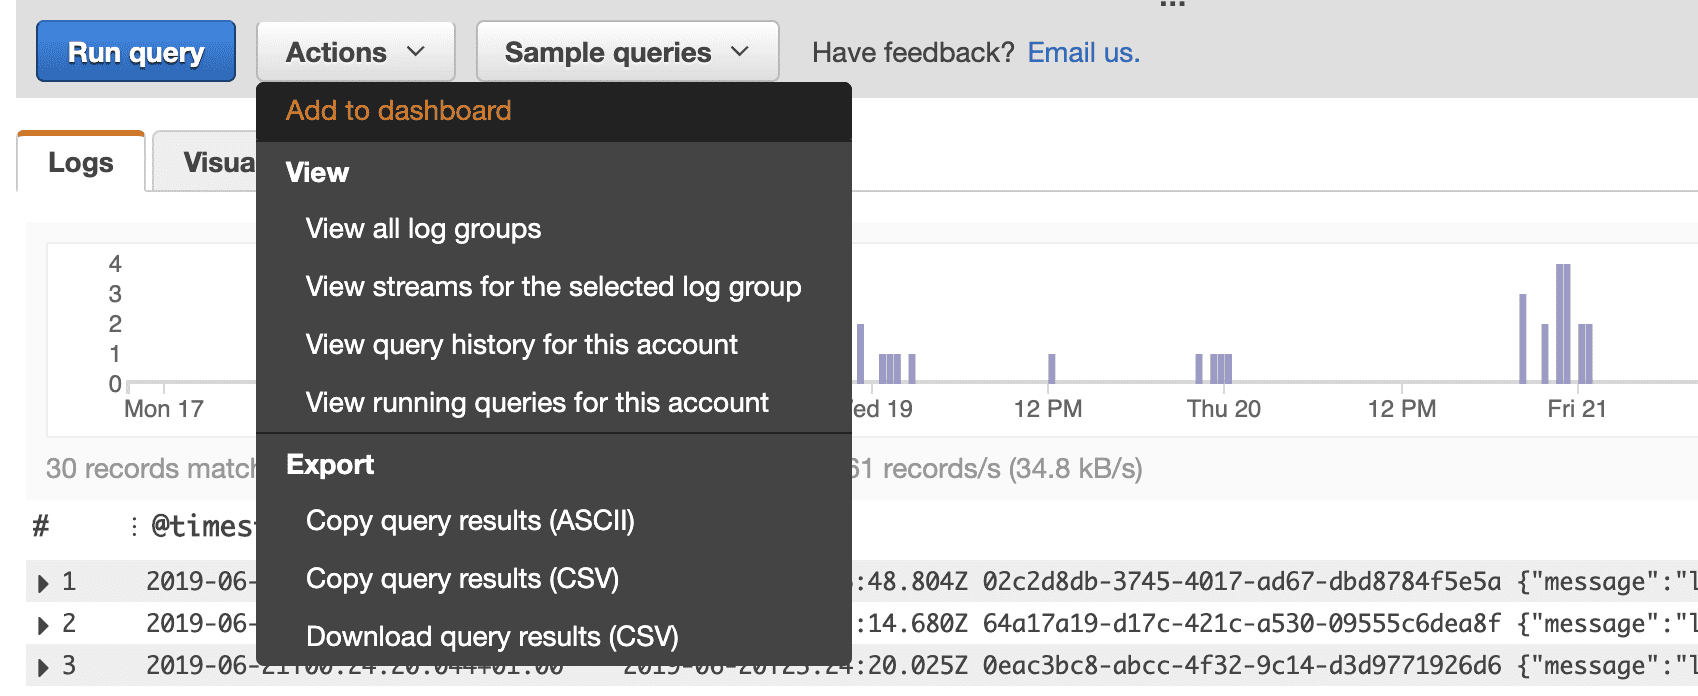This screenshot has height=696, width=1698.
Task: Click the # column header
Action: point(41,526)
